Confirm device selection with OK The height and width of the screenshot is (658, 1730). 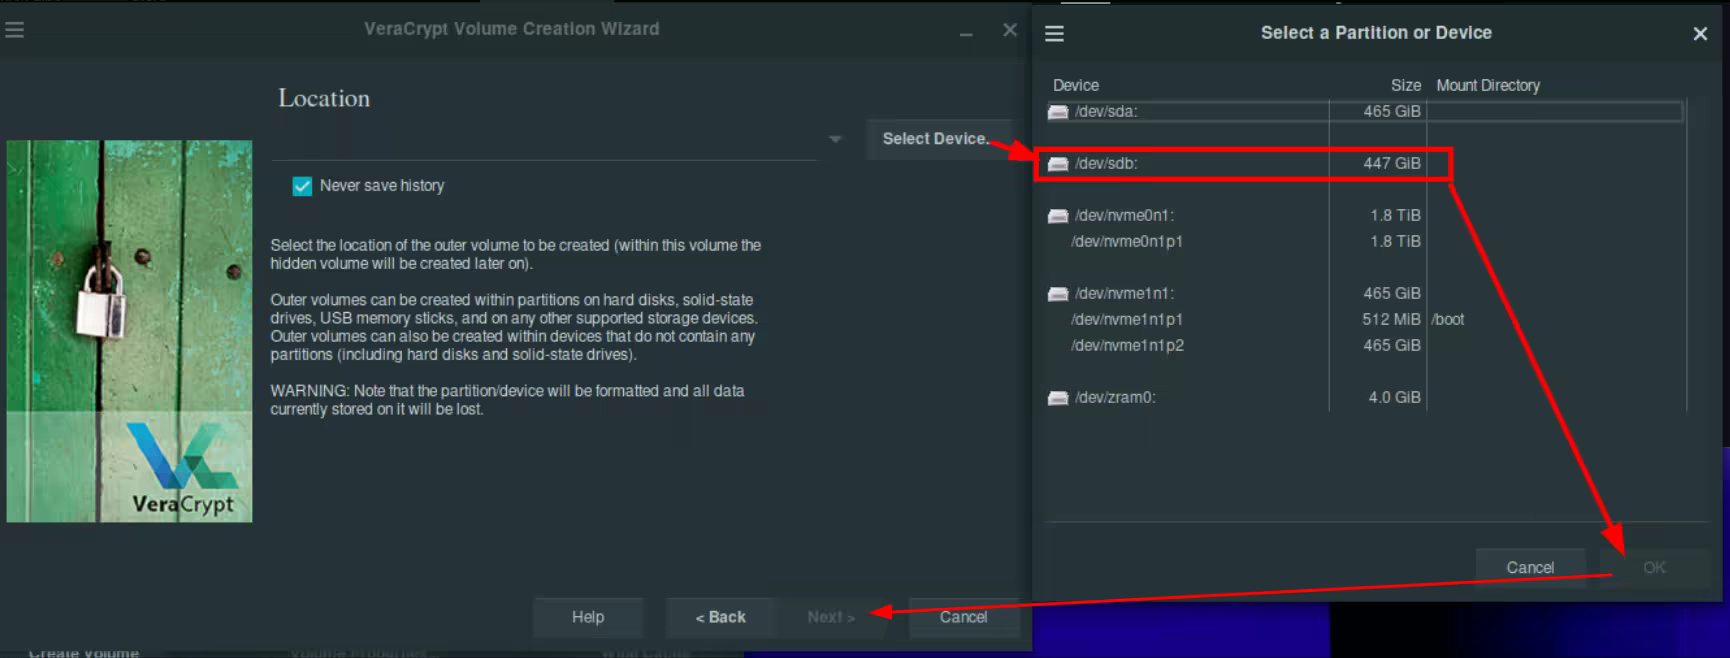coord(1655,567)
